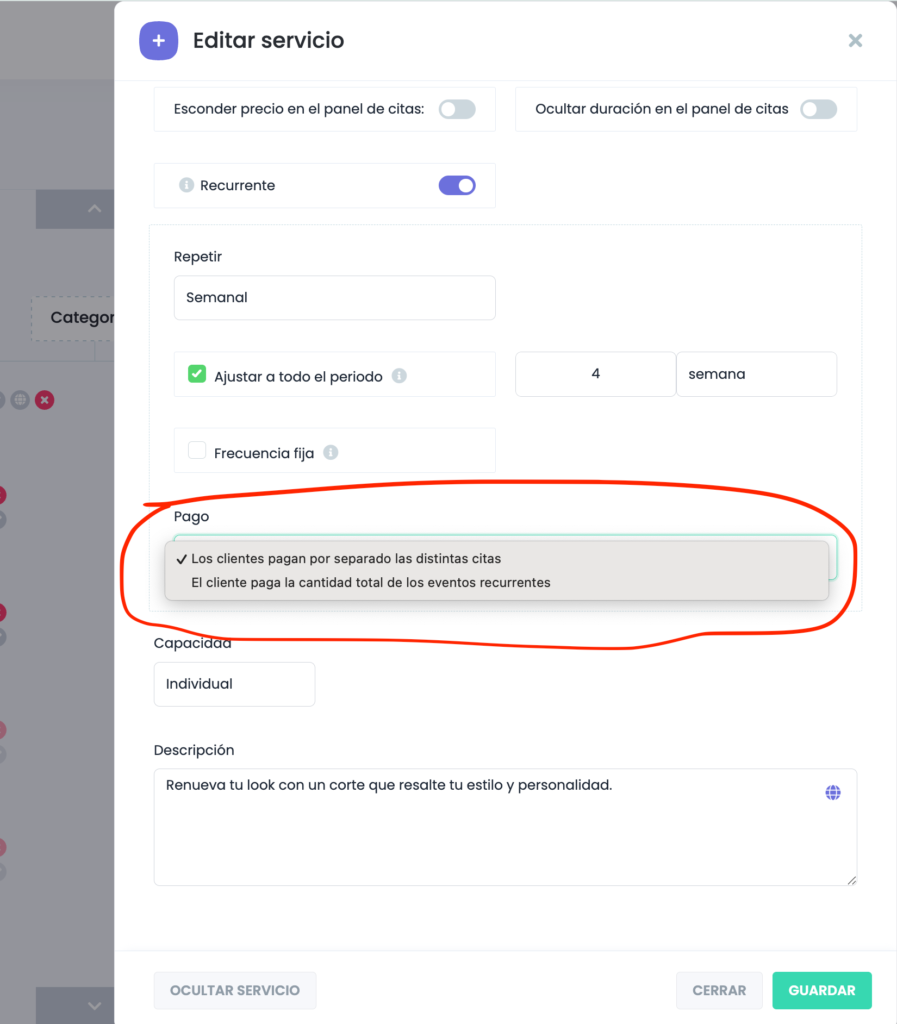Click the OCULTAR SERVICIO button

pyautogui.click(x=235, y=990)
